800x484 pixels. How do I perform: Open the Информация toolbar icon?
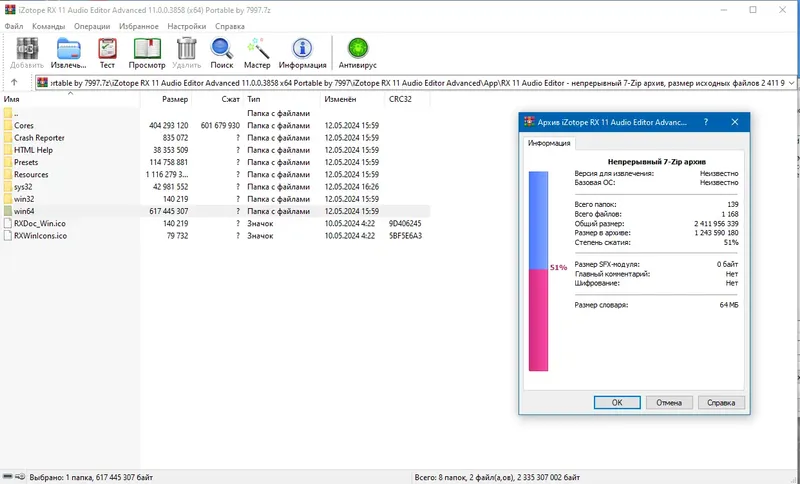[302, 49]
